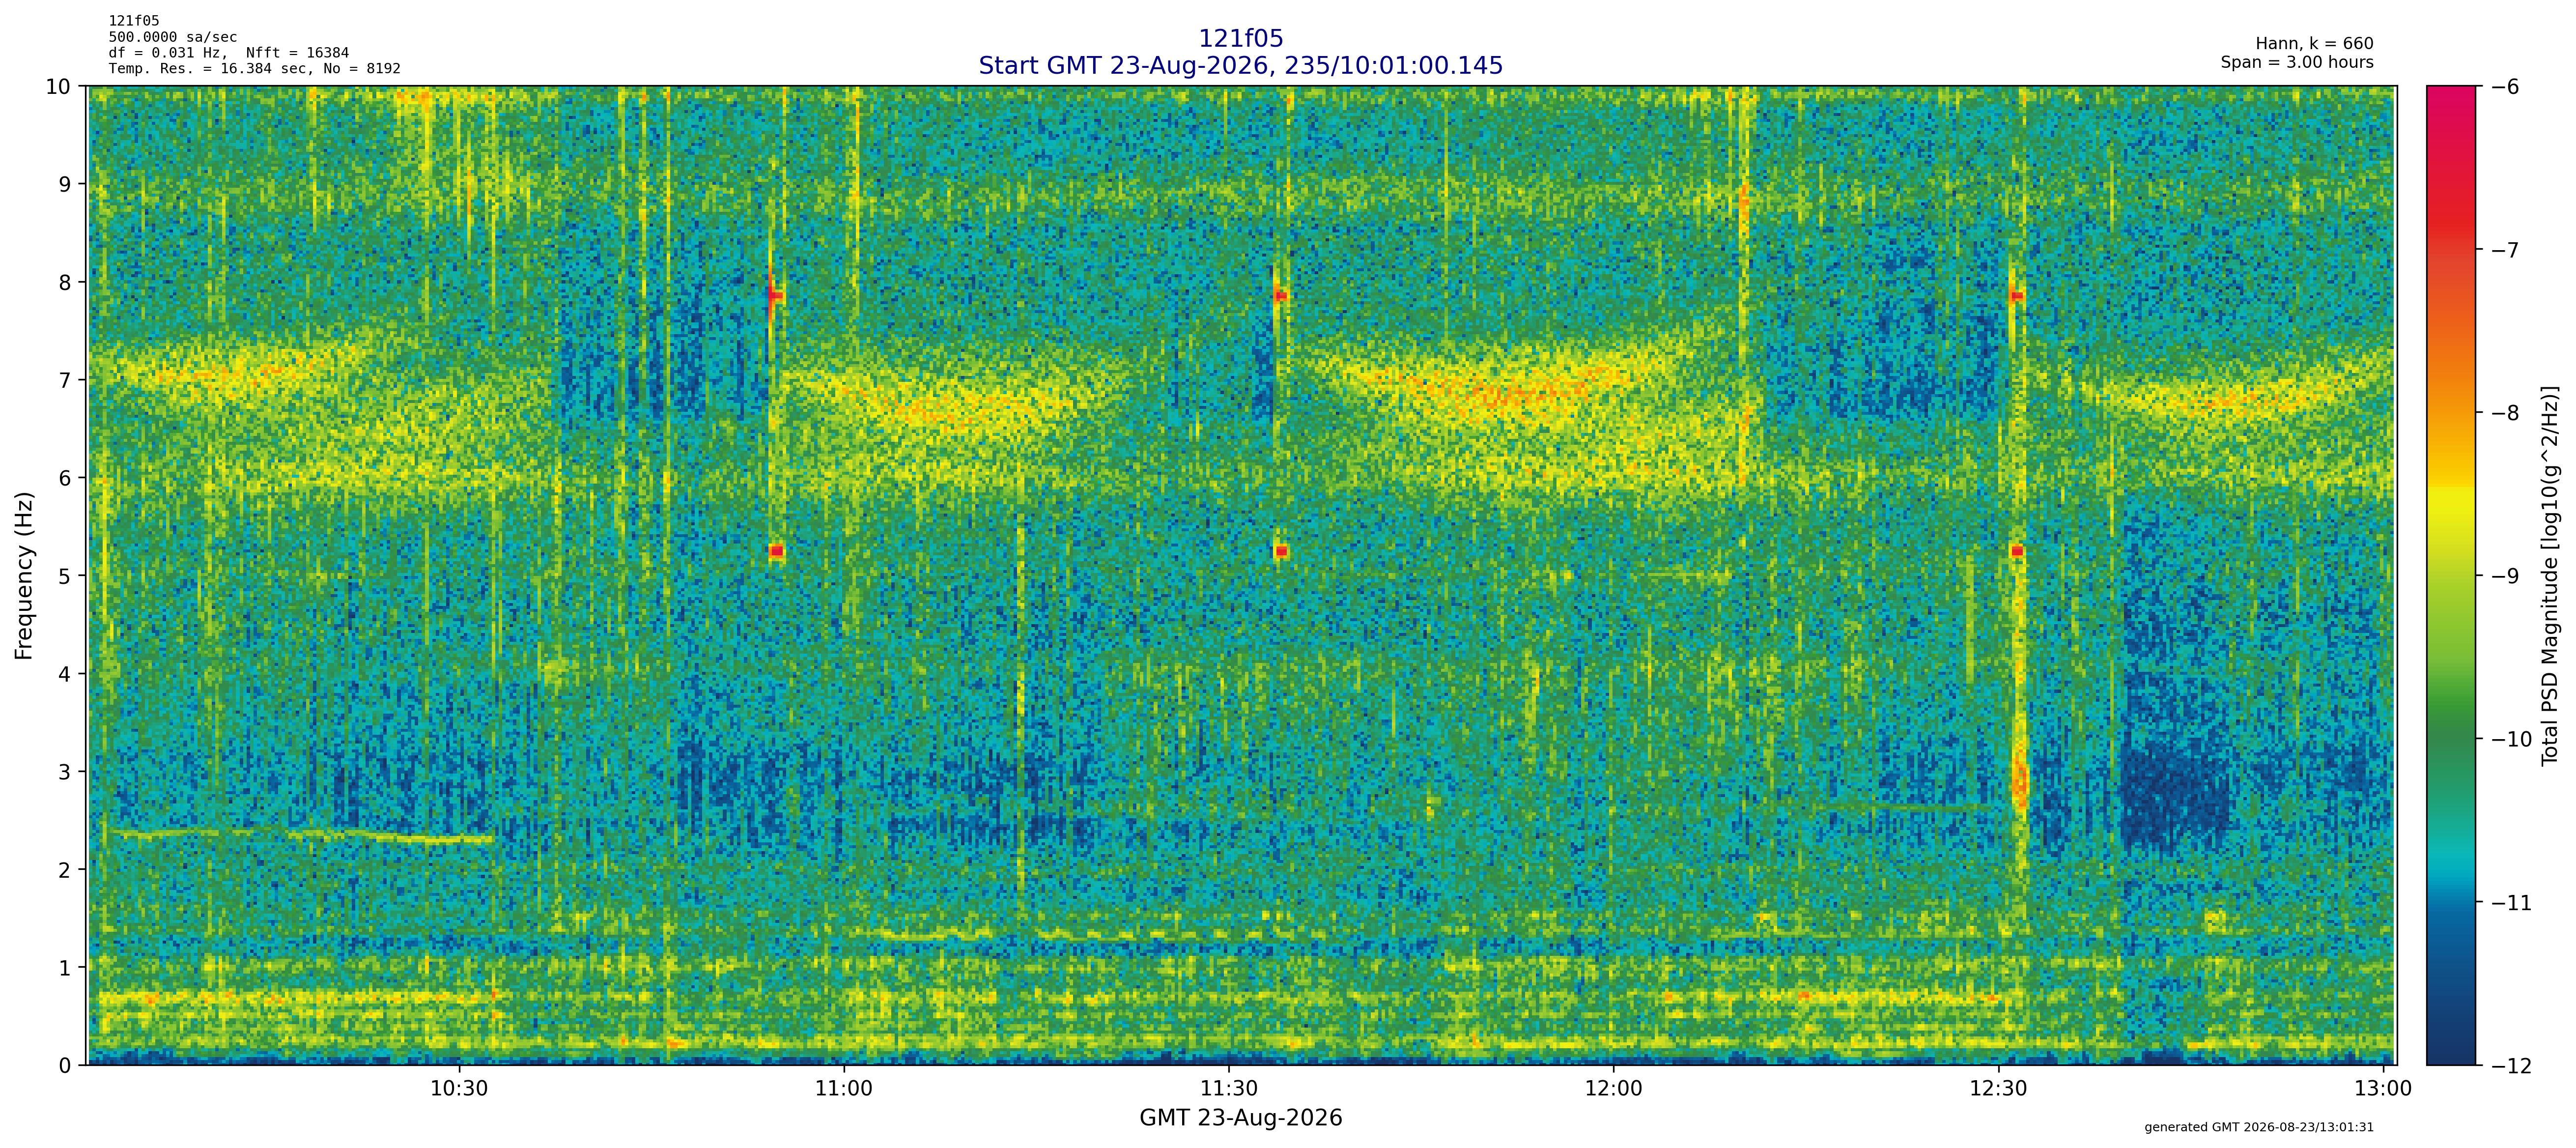This screenshot has width=2576, height=1148.
Task: Select the 'df = 0.031 Hz, Nfft = 16384' line
Action: [x=229, y=53]
